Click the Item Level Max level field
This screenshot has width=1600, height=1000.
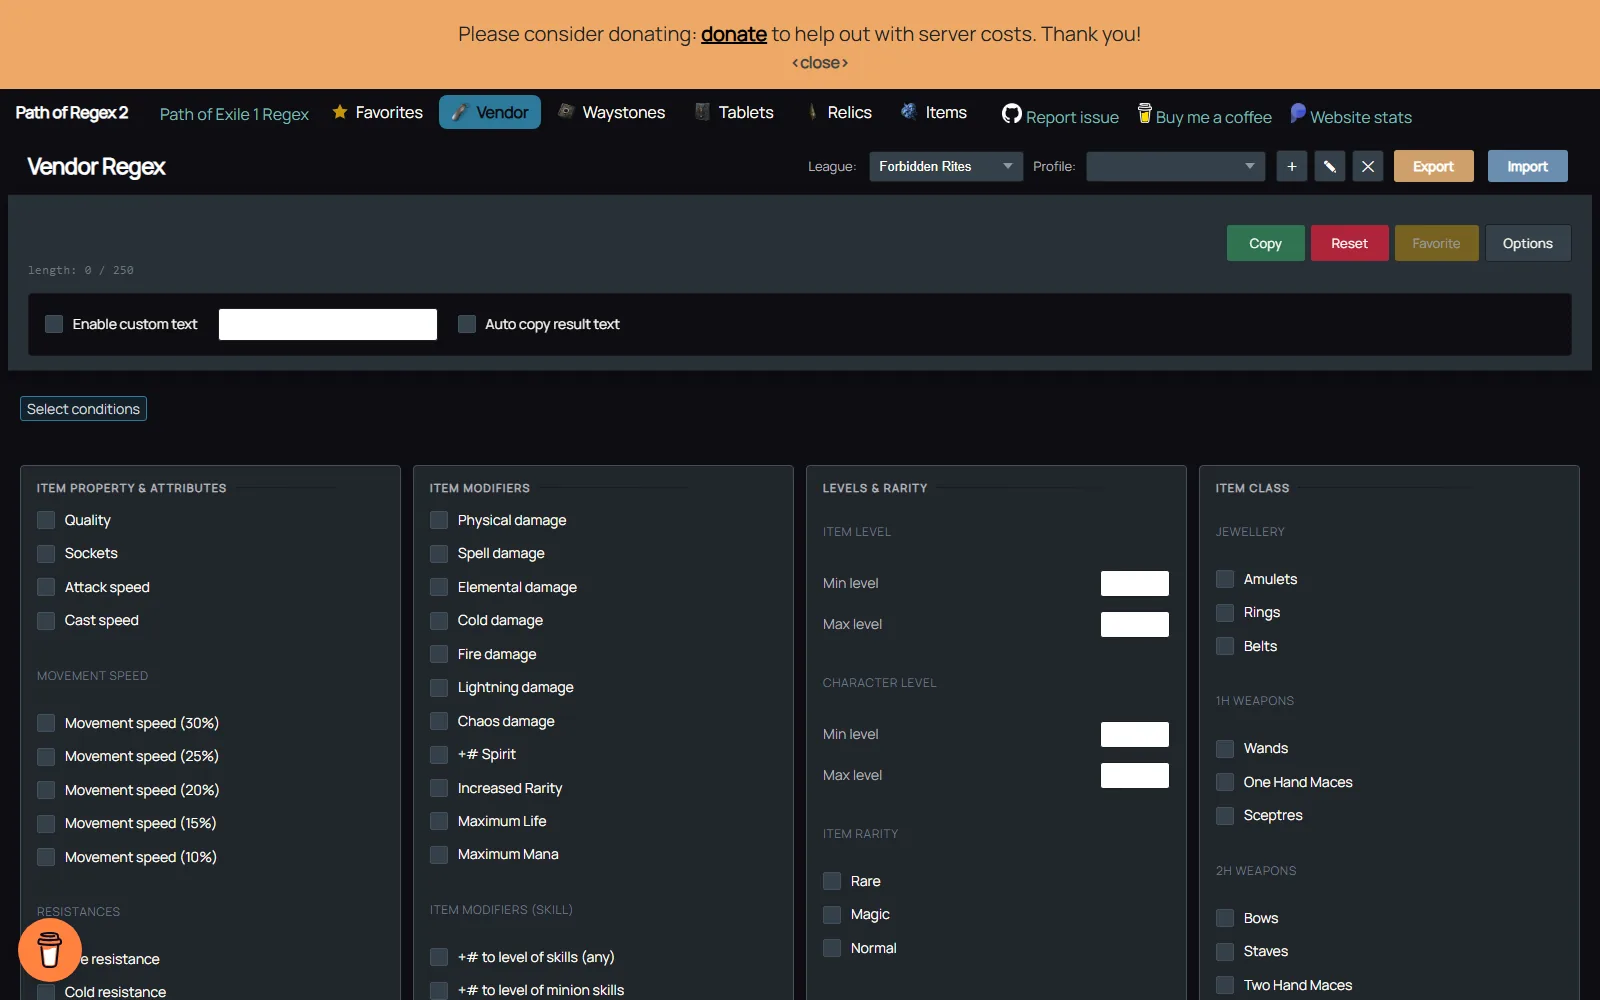click(1135, 624)
